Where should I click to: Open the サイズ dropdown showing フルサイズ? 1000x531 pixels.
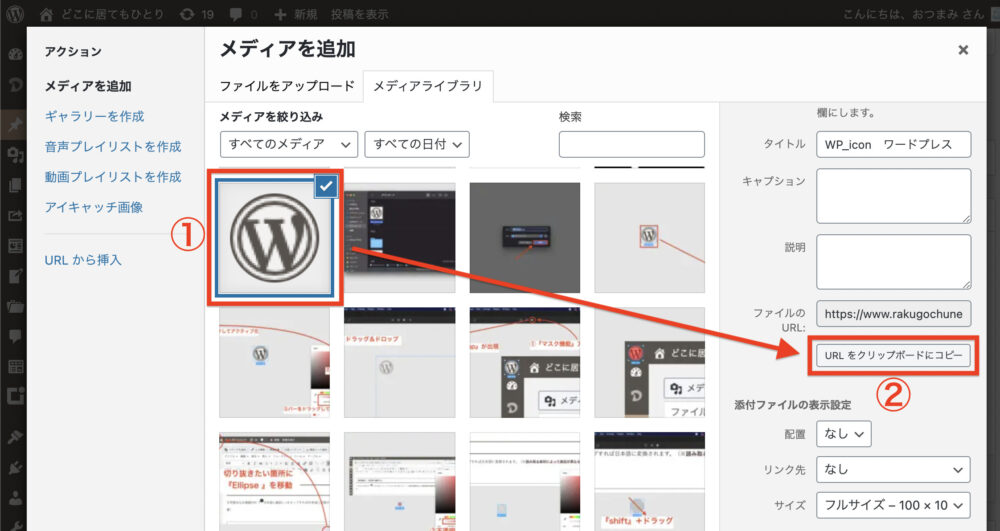click(893, 506)
